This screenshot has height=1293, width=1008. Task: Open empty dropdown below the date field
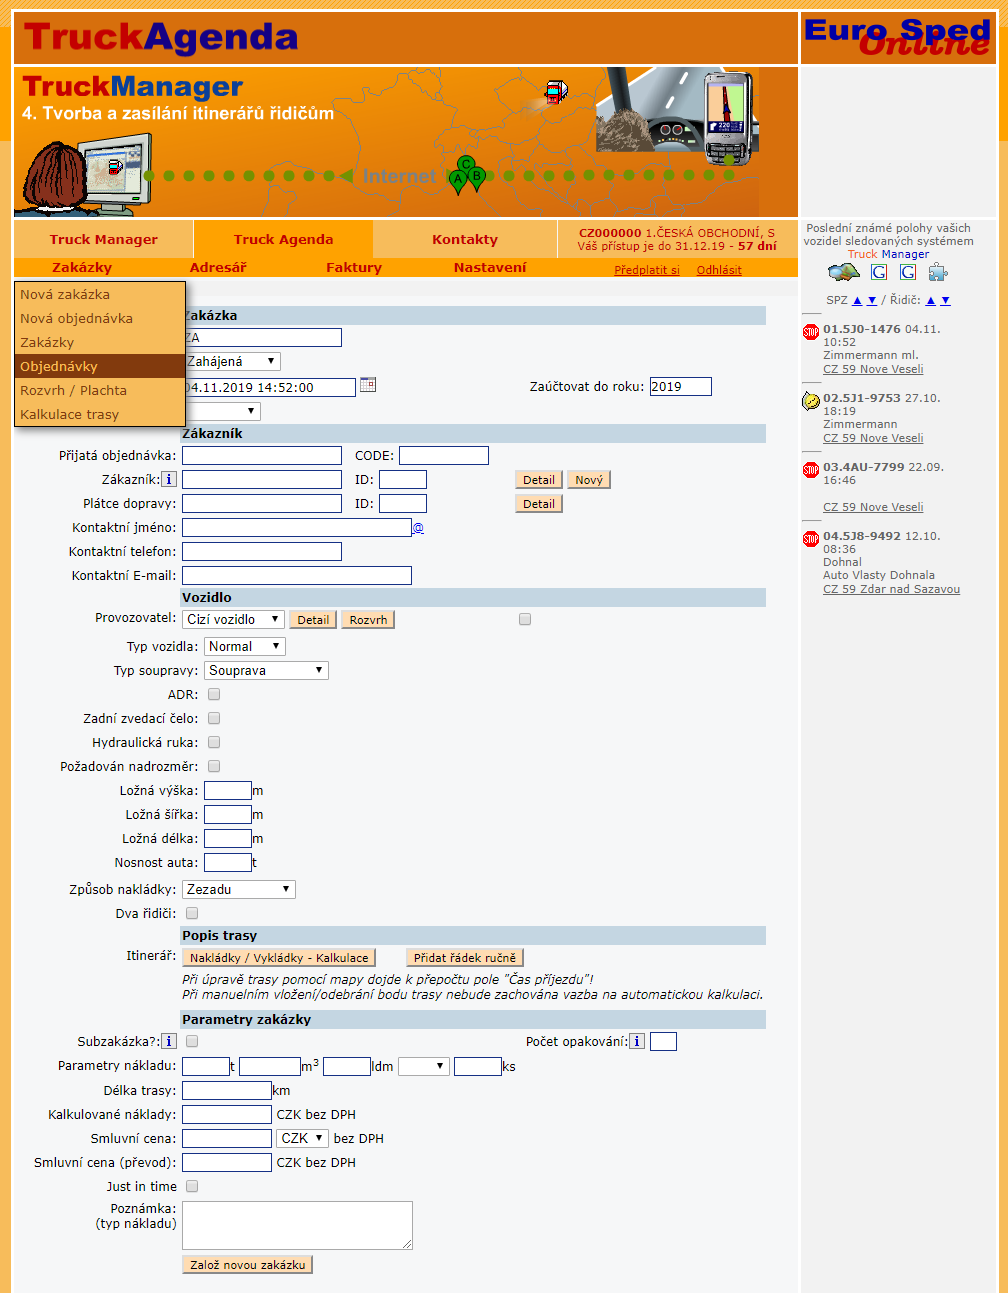click(x=223, y=411)
